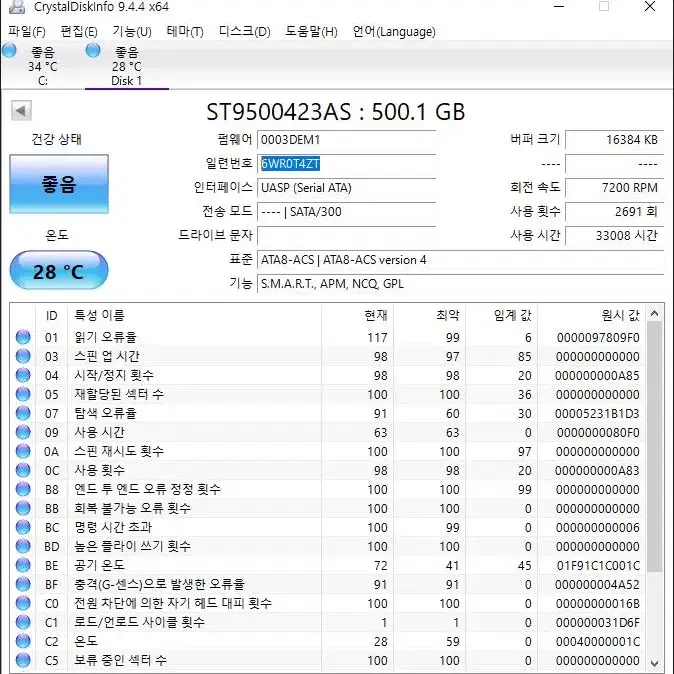
Task: Click the status orb for ID C2 온도
Action: tap(23, 641)
